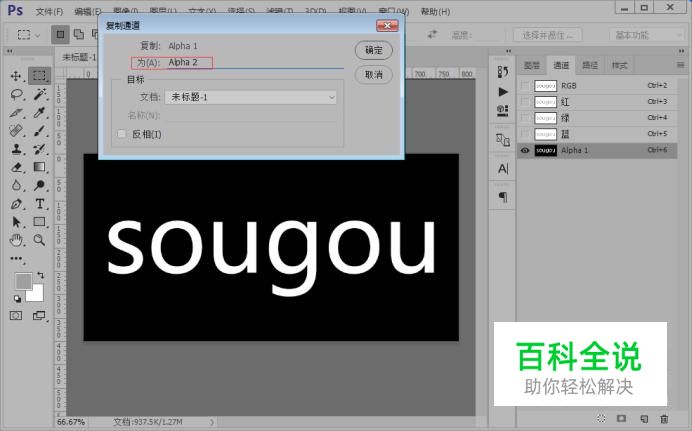
Task: Click the Add to Selection mode icon
Action: [79, 34]
